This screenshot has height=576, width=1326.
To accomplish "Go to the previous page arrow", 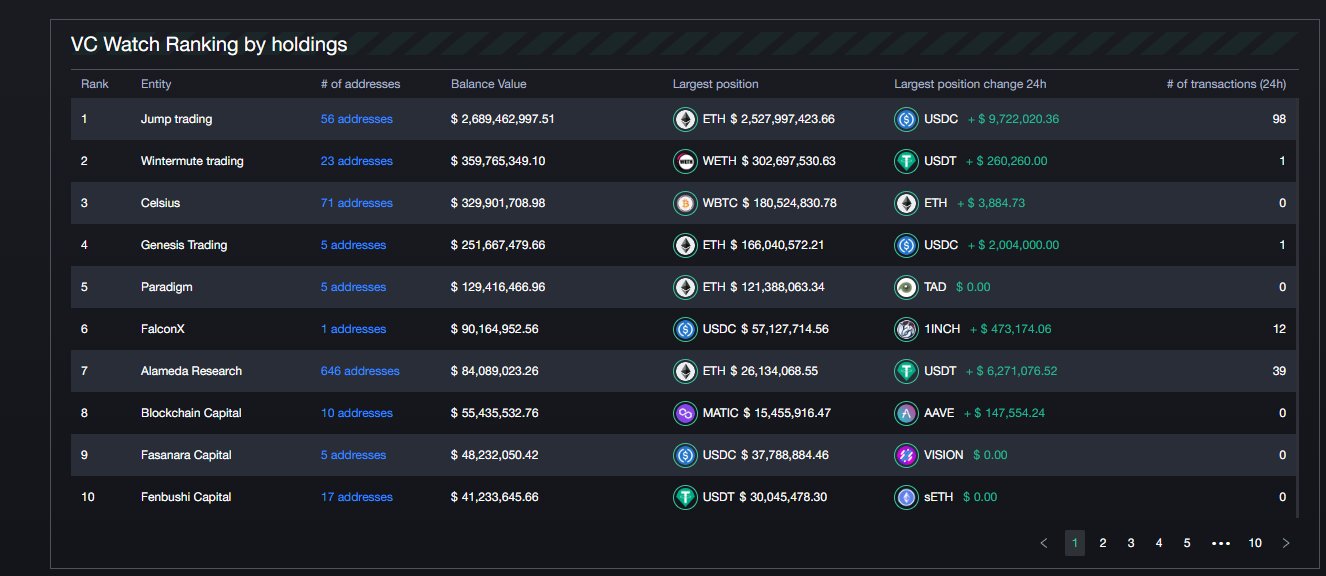I will coord(1044,543).
